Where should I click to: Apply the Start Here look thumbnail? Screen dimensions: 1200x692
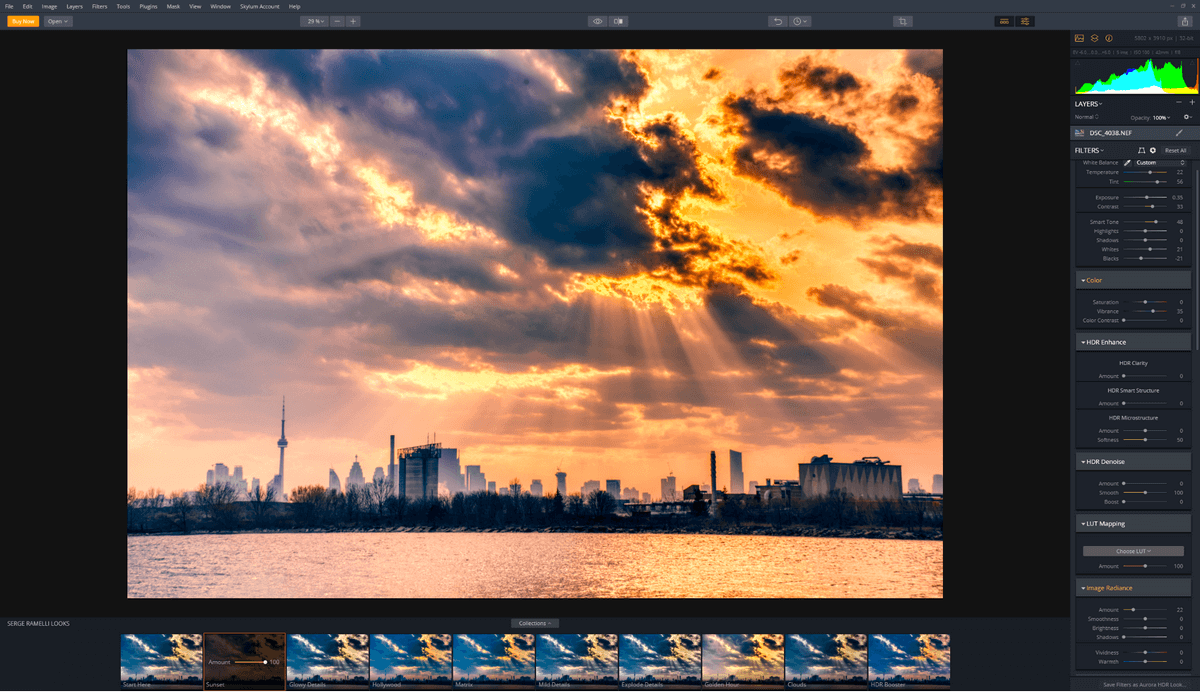(162, 660)
